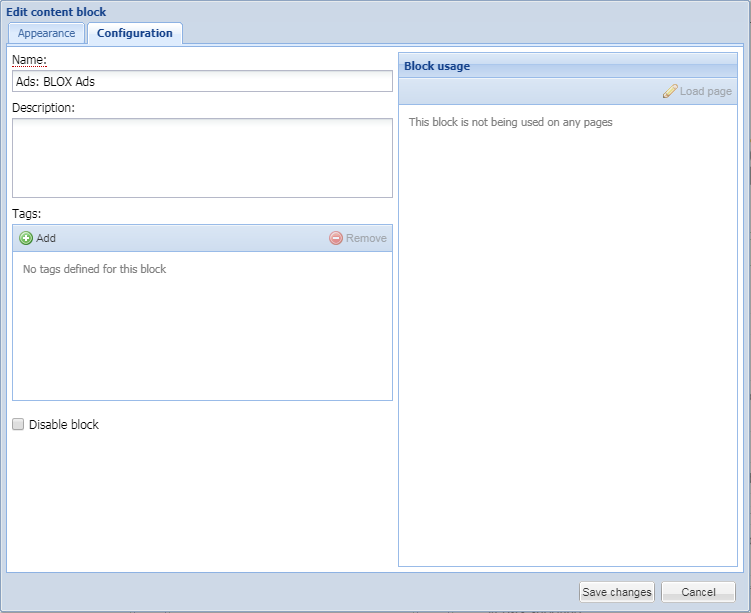
Task: Click the 'Description:' field label
Action: click(44, 107)
